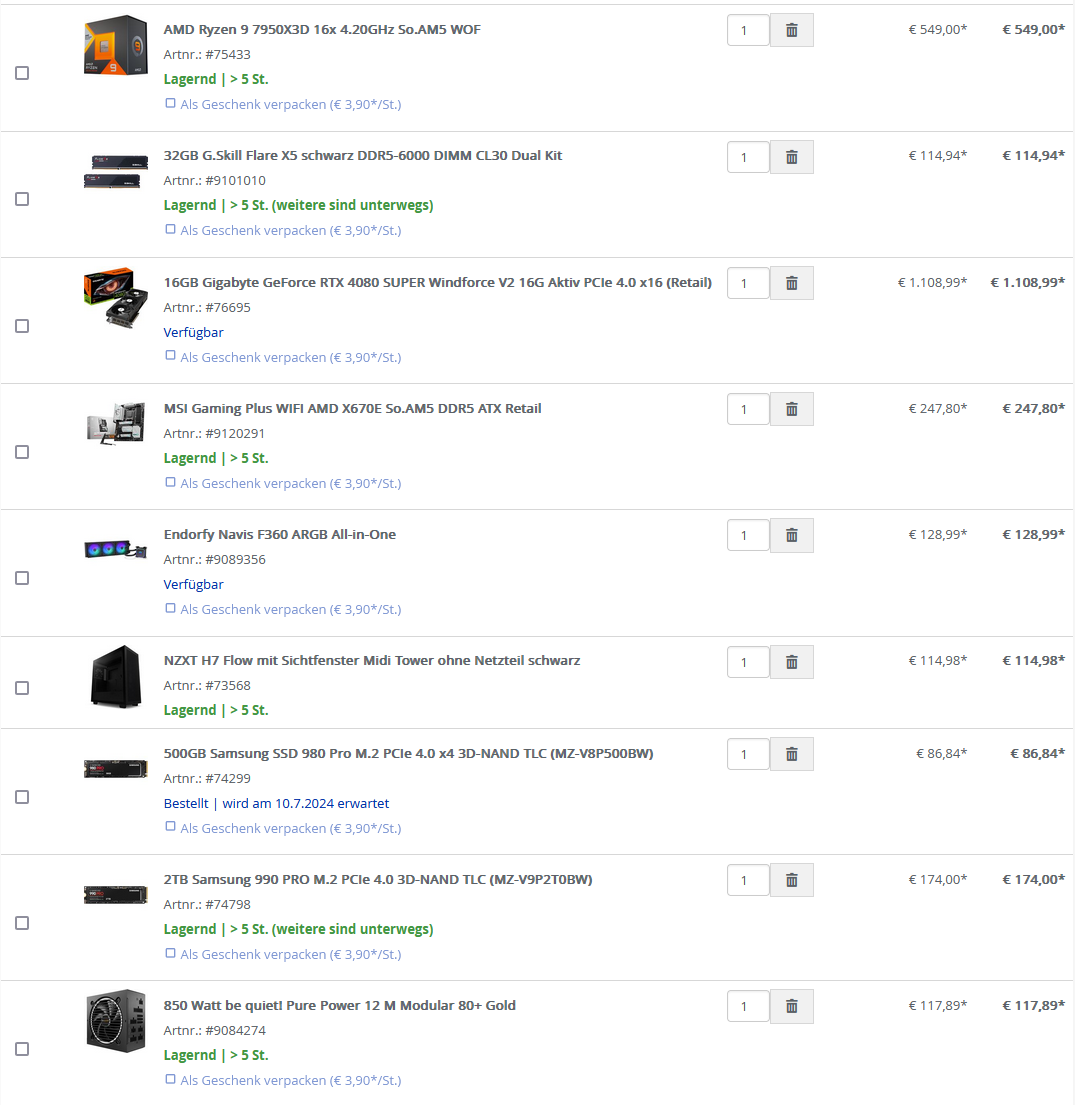Click the Samsung 990 PRO SSD thumbnail
This screenshot has height=1105, width=1075.
[x=116, y=894]
